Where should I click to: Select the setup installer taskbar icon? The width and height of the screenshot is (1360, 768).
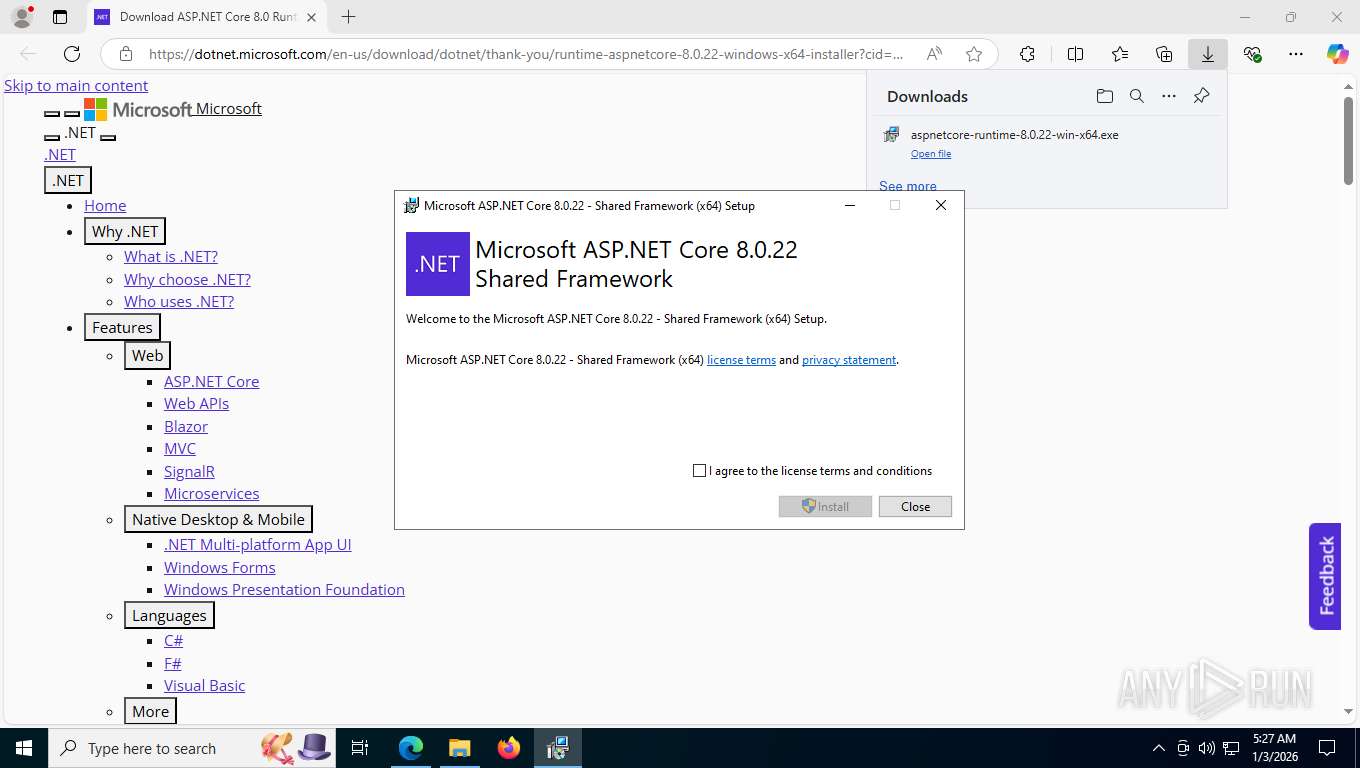point(558,748)
